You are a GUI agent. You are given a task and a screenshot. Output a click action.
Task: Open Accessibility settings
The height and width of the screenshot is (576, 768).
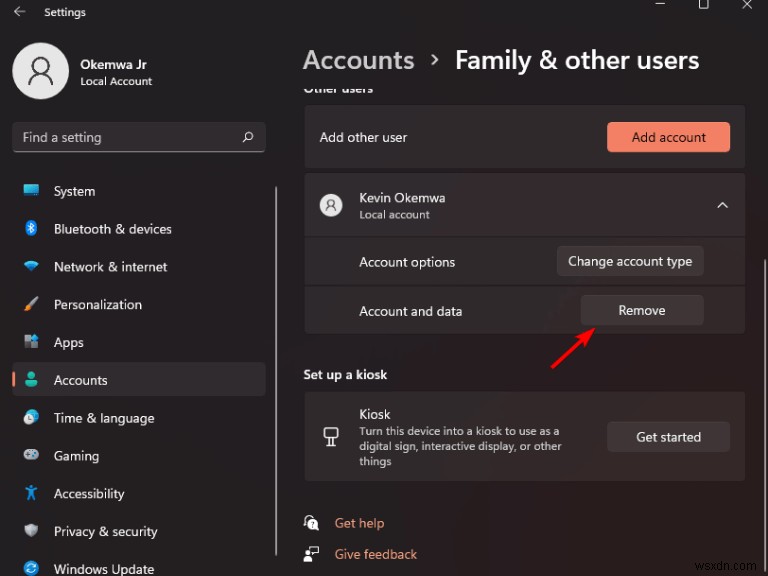pyautogui.click(x=139, y=493)
